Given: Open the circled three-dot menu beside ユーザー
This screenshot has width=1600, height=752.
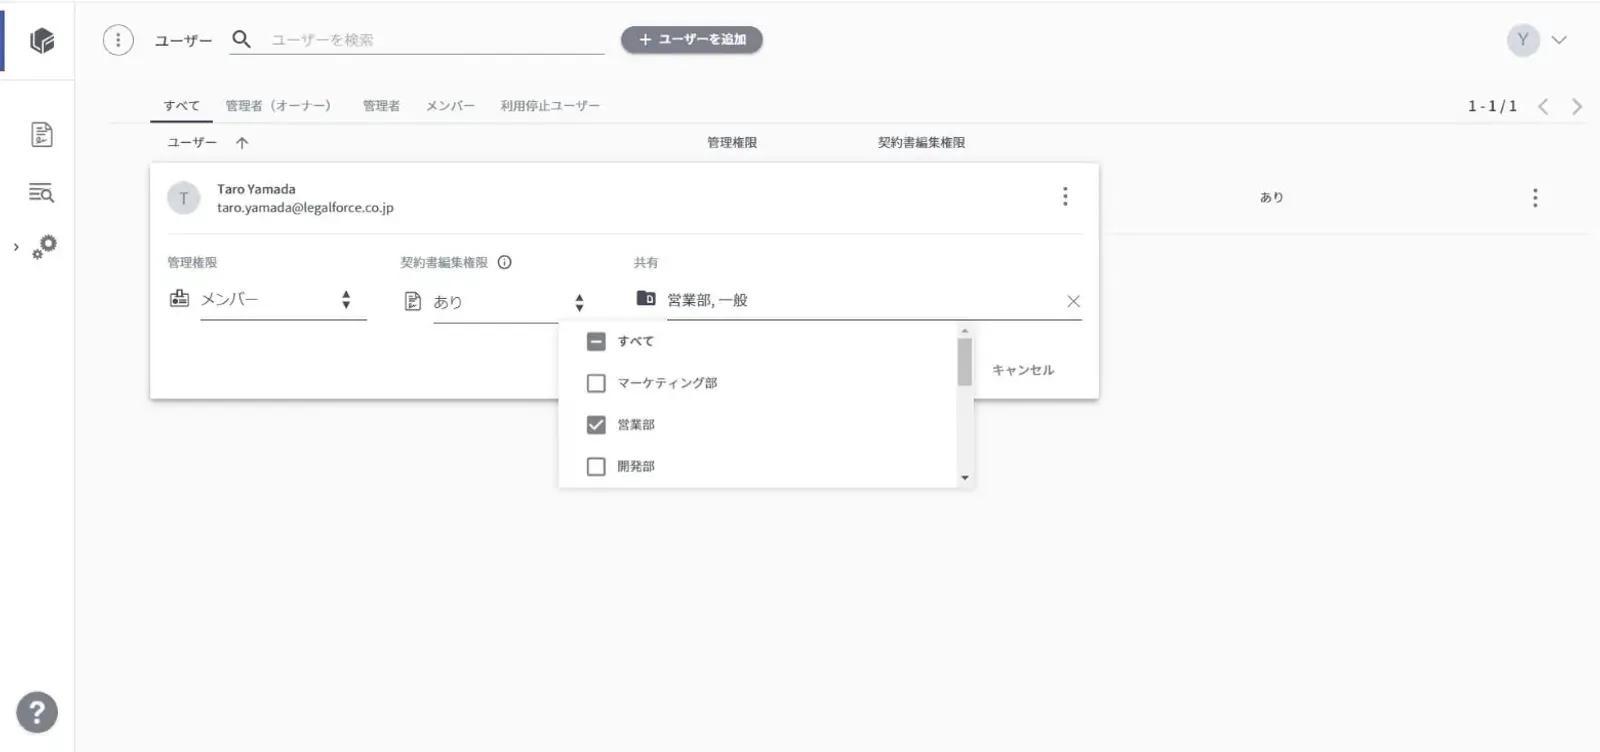Looking at the screenshot, I should 118,40.
